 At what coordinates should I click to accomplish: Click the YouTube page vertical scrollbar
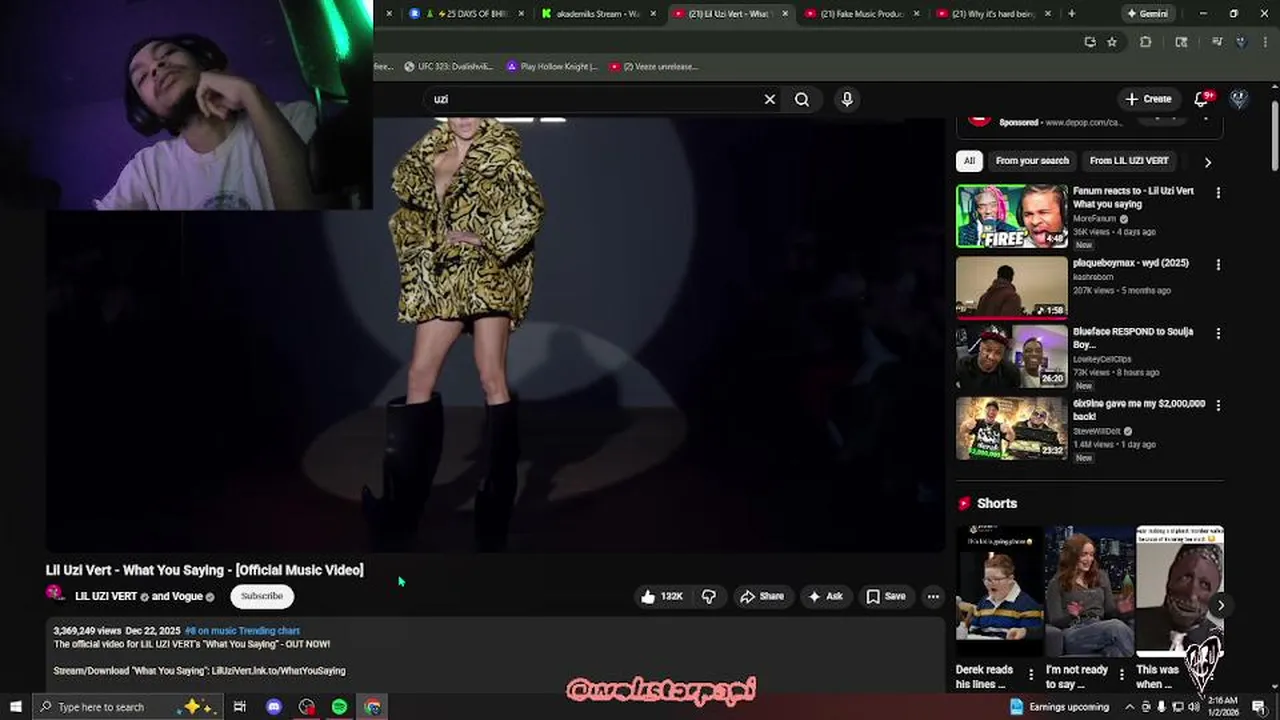(1275, 135)
